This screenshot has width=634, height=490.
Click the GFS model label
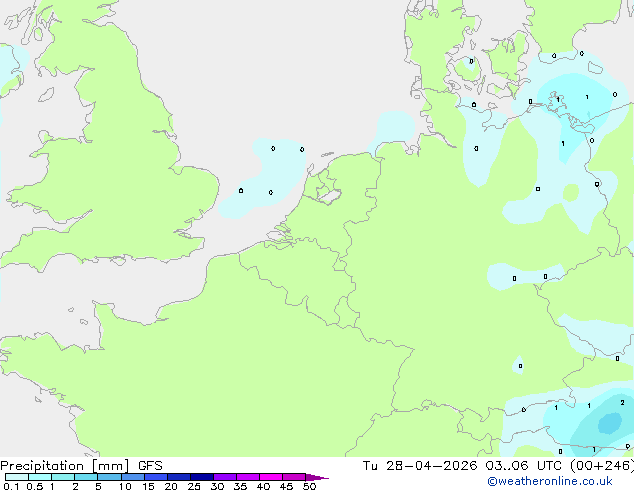coord(150,466)
